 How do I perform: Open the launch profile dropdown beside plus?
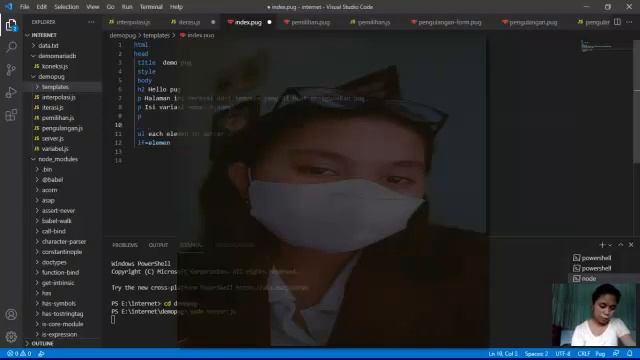click(610, 245)
